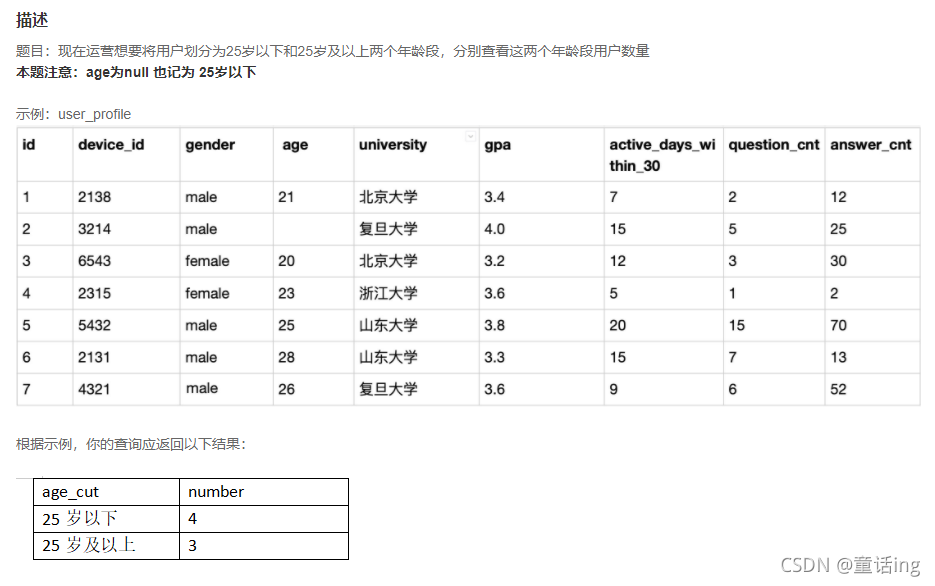Click the age value "23" for device 2315
Image resolution: width=935 pixels, height=586 pixels.
pyautogui.click(x=286, y=293)
